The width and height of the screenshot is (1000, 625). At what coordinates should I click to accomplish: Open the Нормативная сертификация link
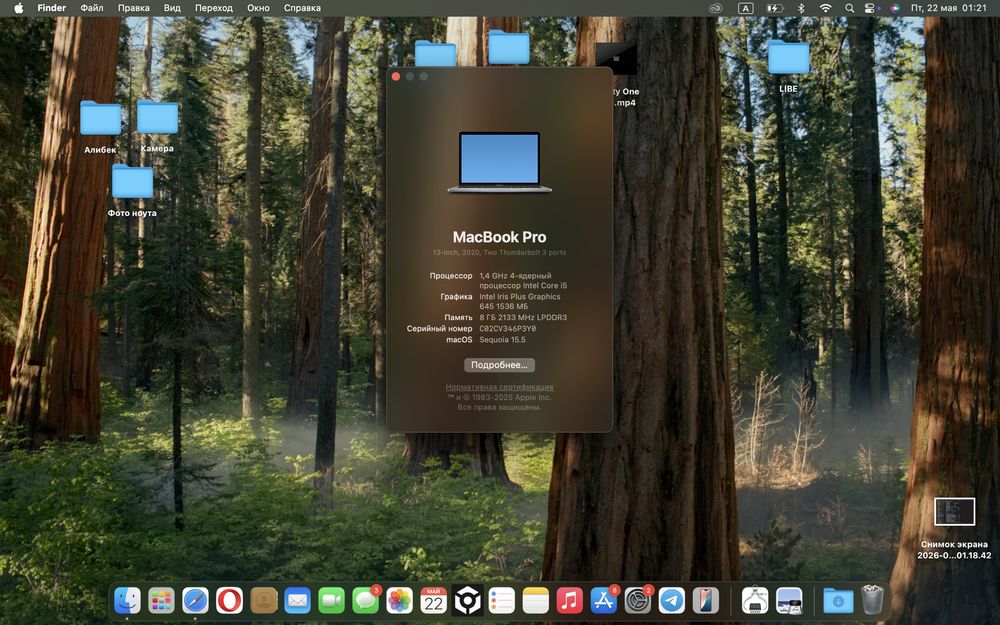tap(499, 387)
